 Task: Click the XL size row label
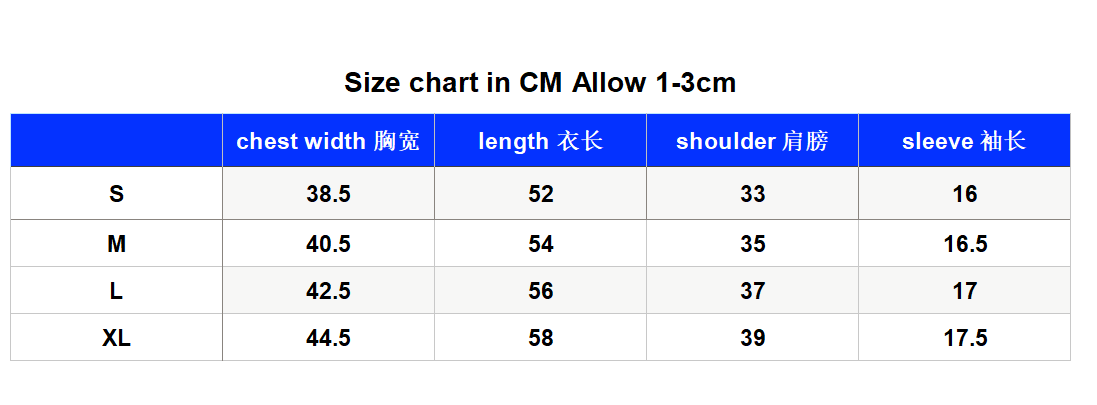(116, 338)
